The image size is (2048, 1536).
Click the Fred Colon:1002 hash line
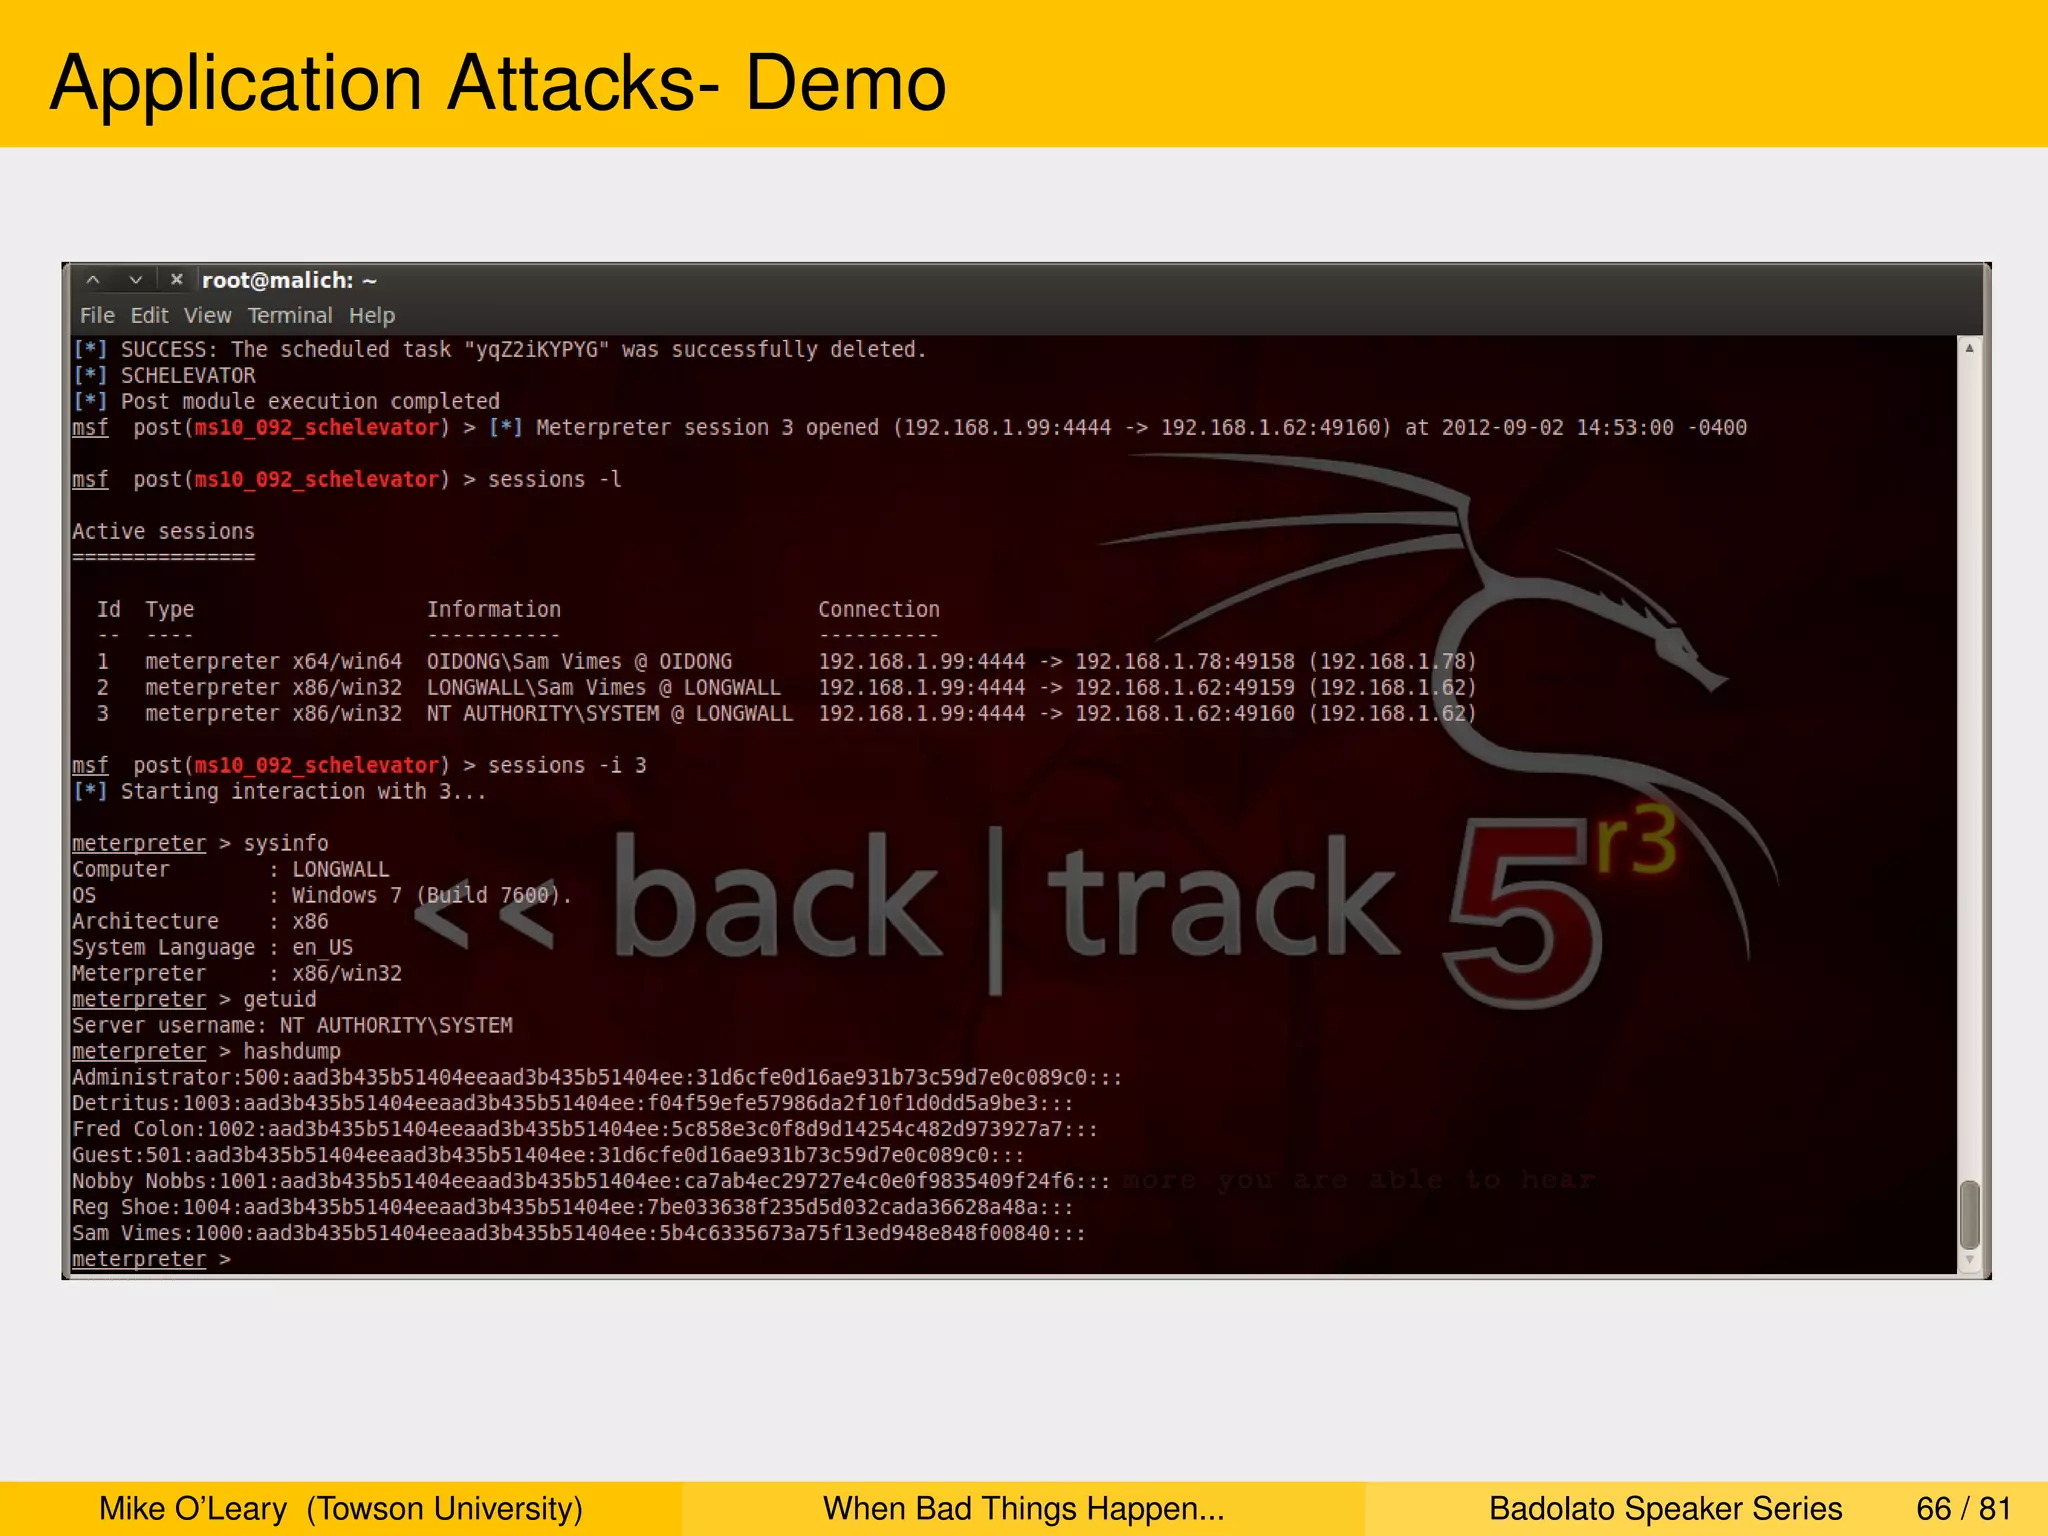pos(585,1130)
